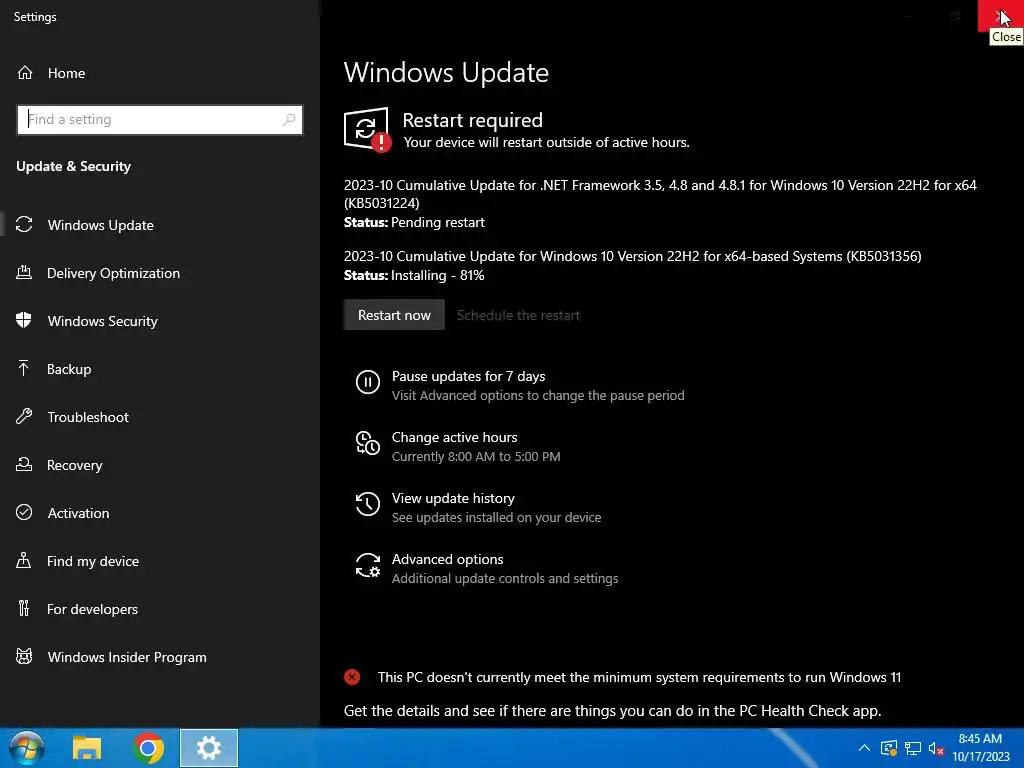The height and width of the screenshot is (768, 1024).
Task: Focus the Find a setting search box
Action: (x=160, y=120)
